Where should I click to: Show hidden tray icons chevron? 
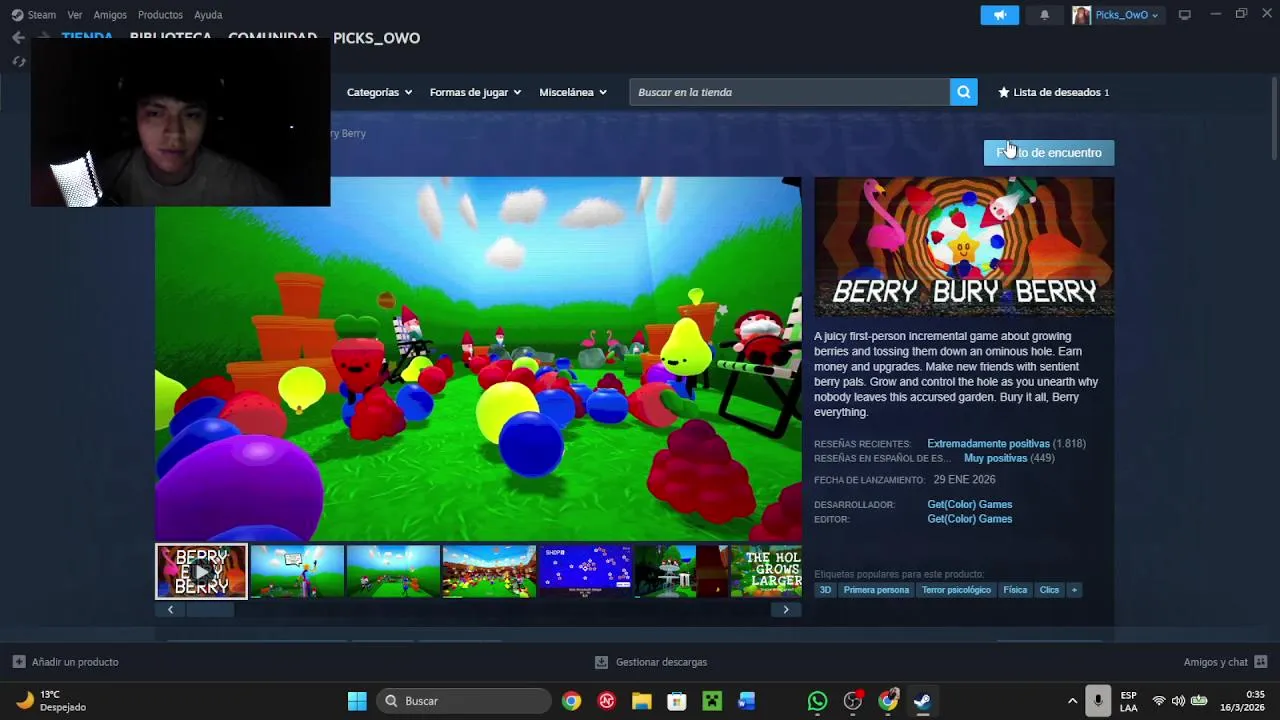tap(1072, 701)
